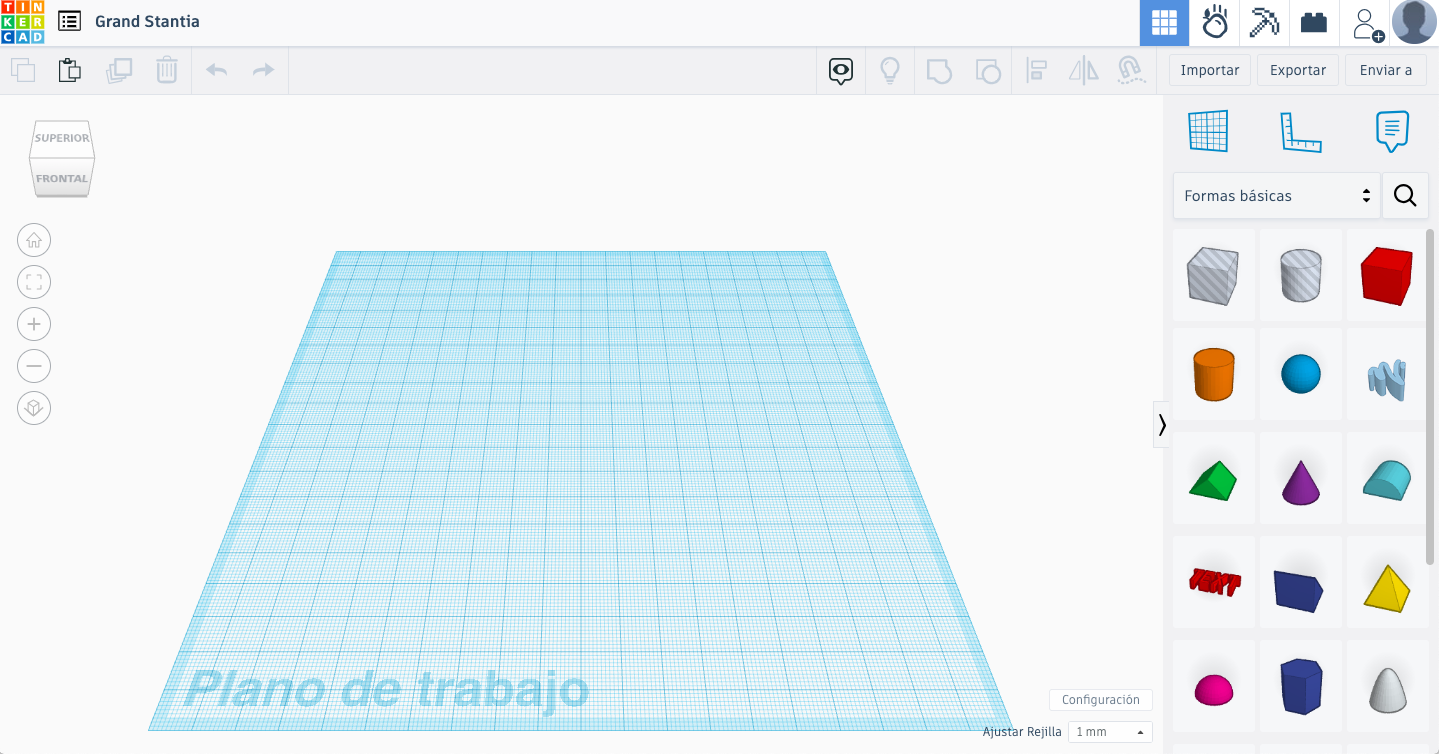Open the Ajustar Rejilla 1 mm dropdown
Screen dimensions: 1439x754
(x=1110, y=732)
